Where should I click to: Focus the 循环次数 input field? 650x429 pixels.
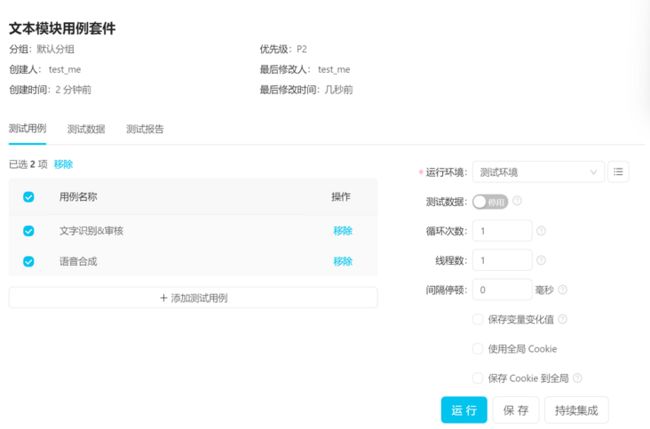pyautogui.click(x=502, y=231)
